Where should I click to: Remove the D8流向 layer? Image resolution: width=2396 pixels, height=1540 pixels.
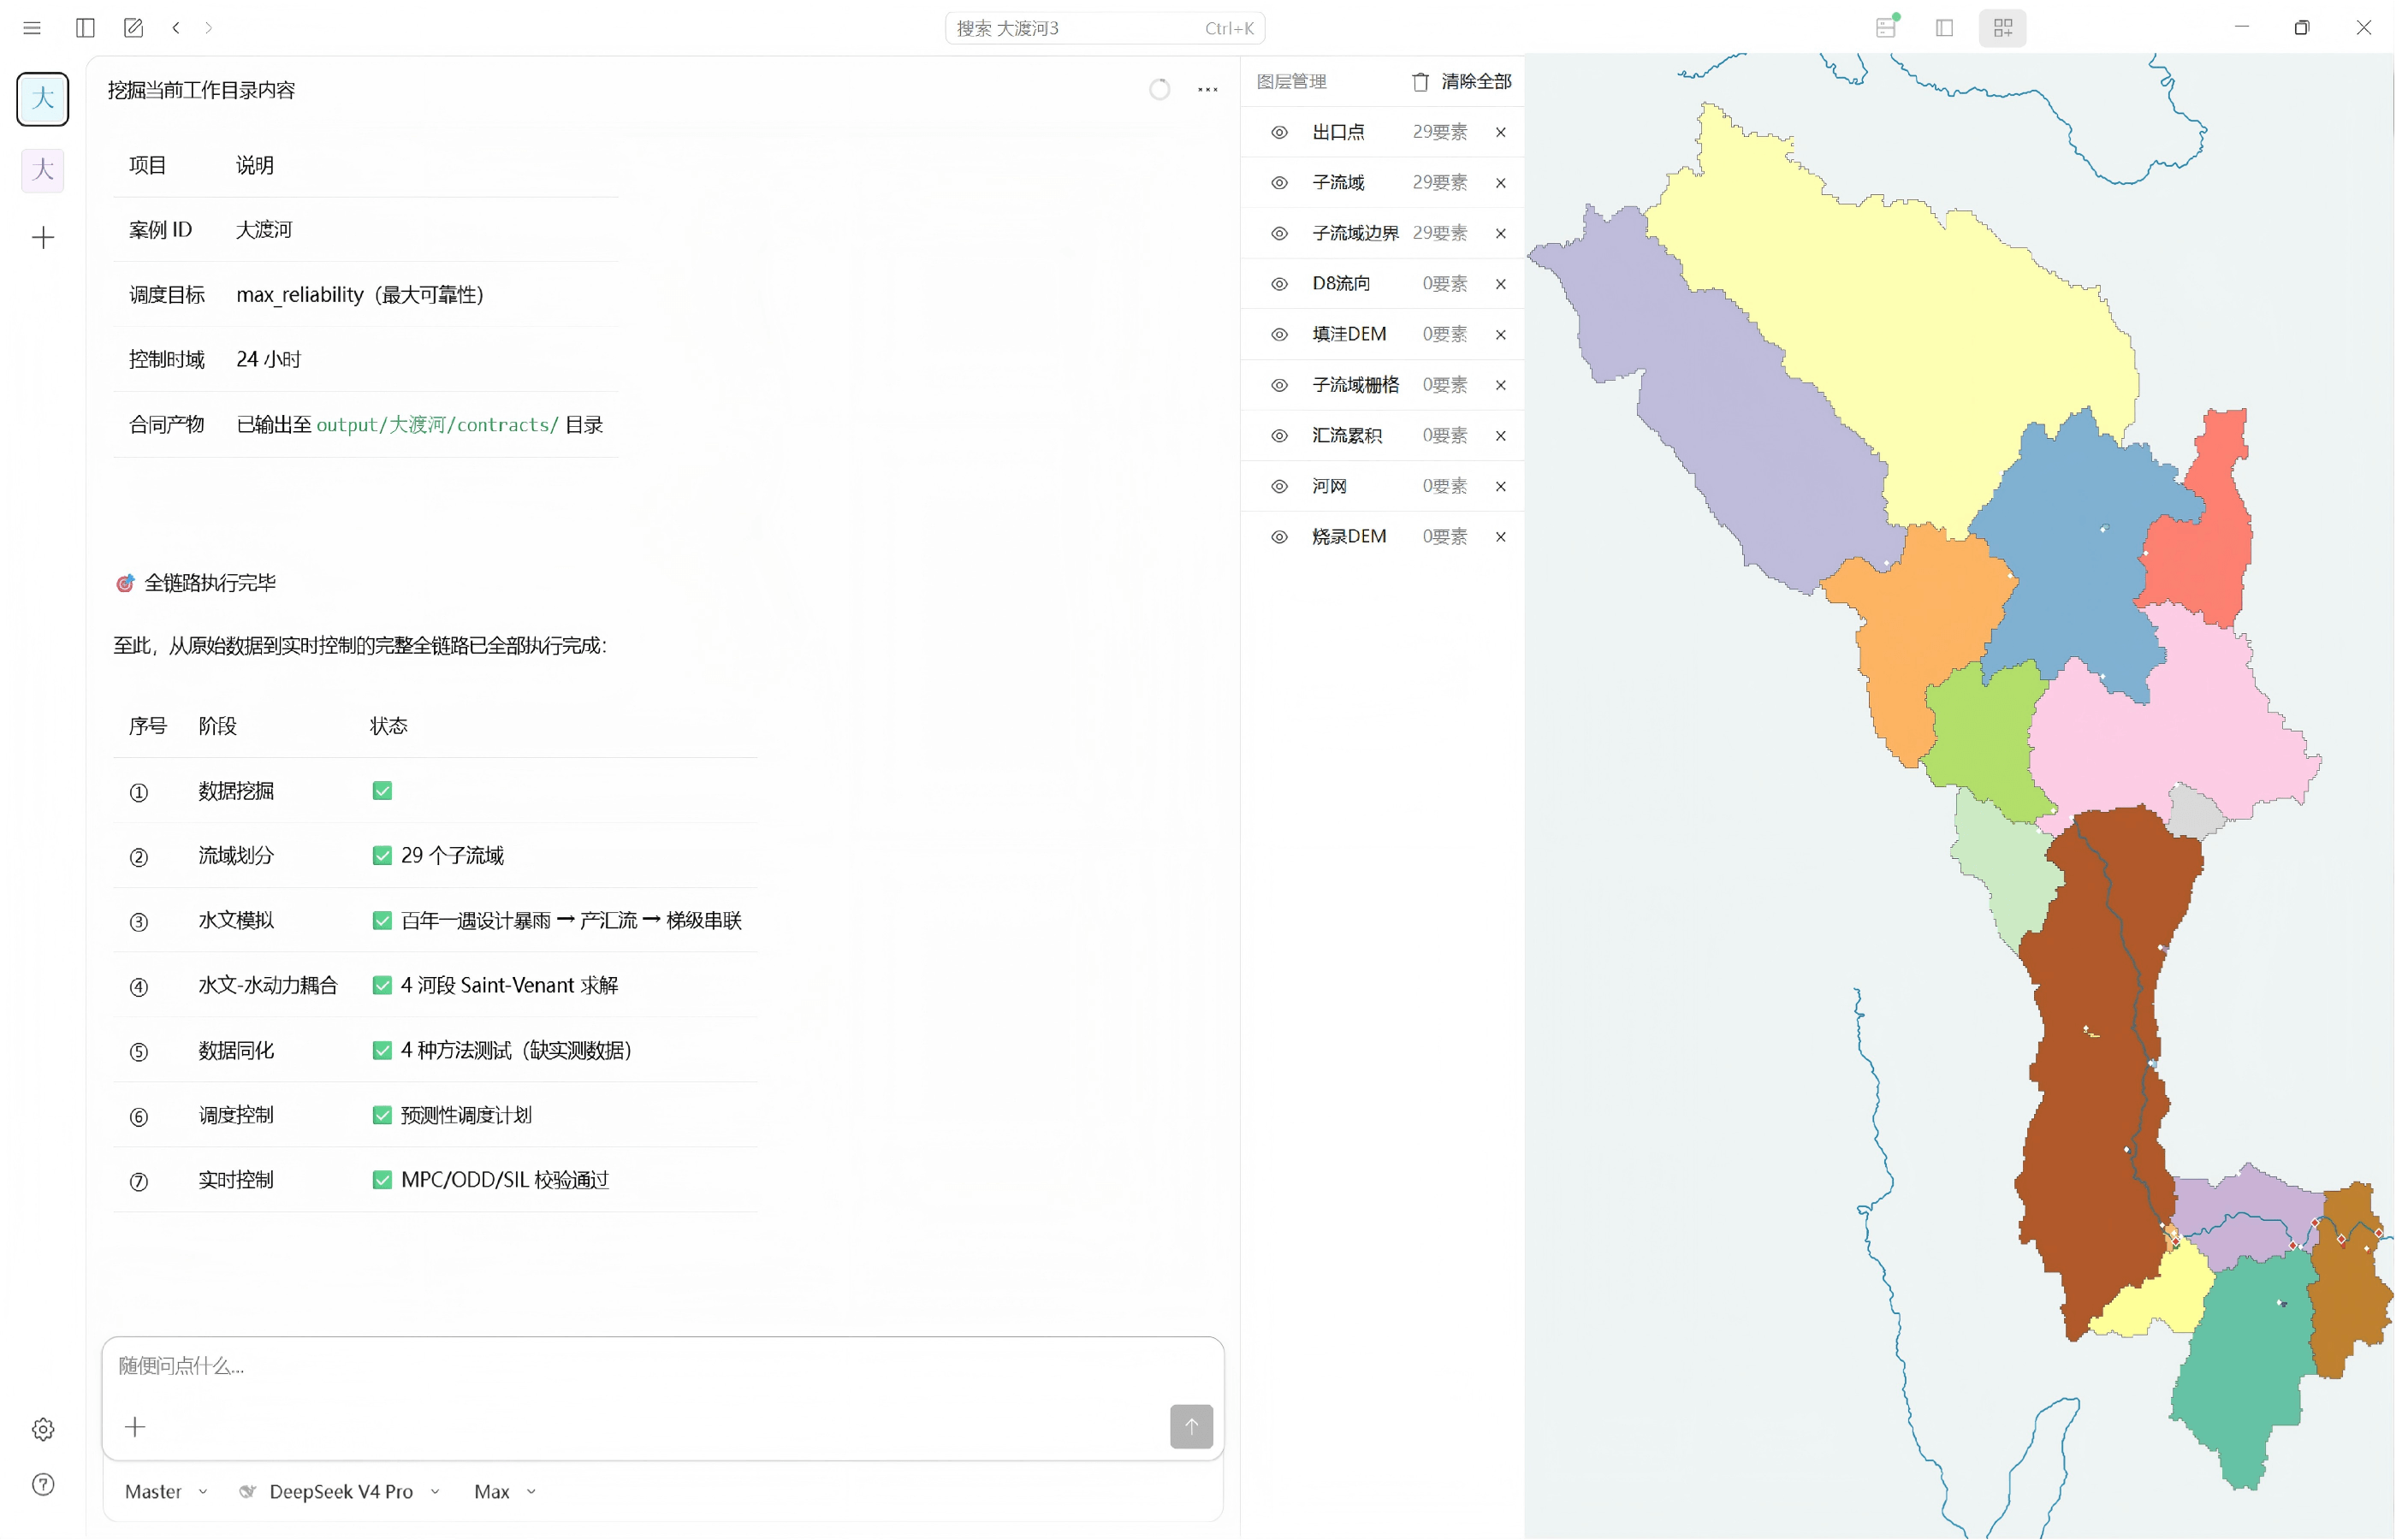pyautogui.click(x=1501, y=284)
